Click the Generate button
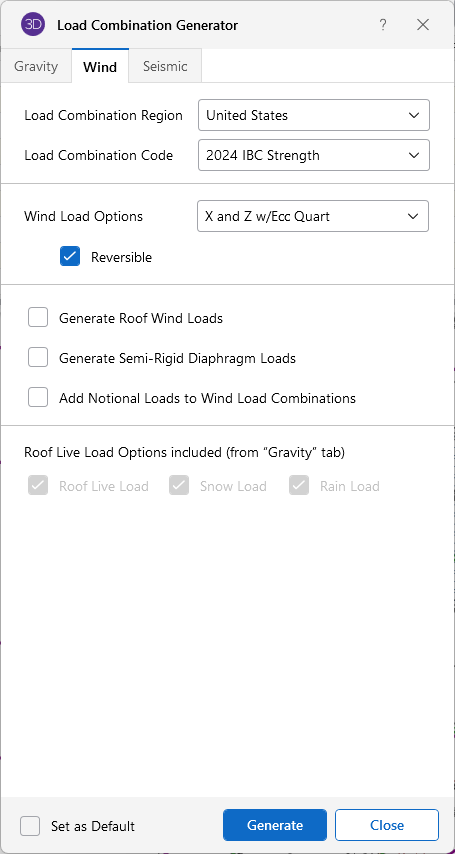 275,825
